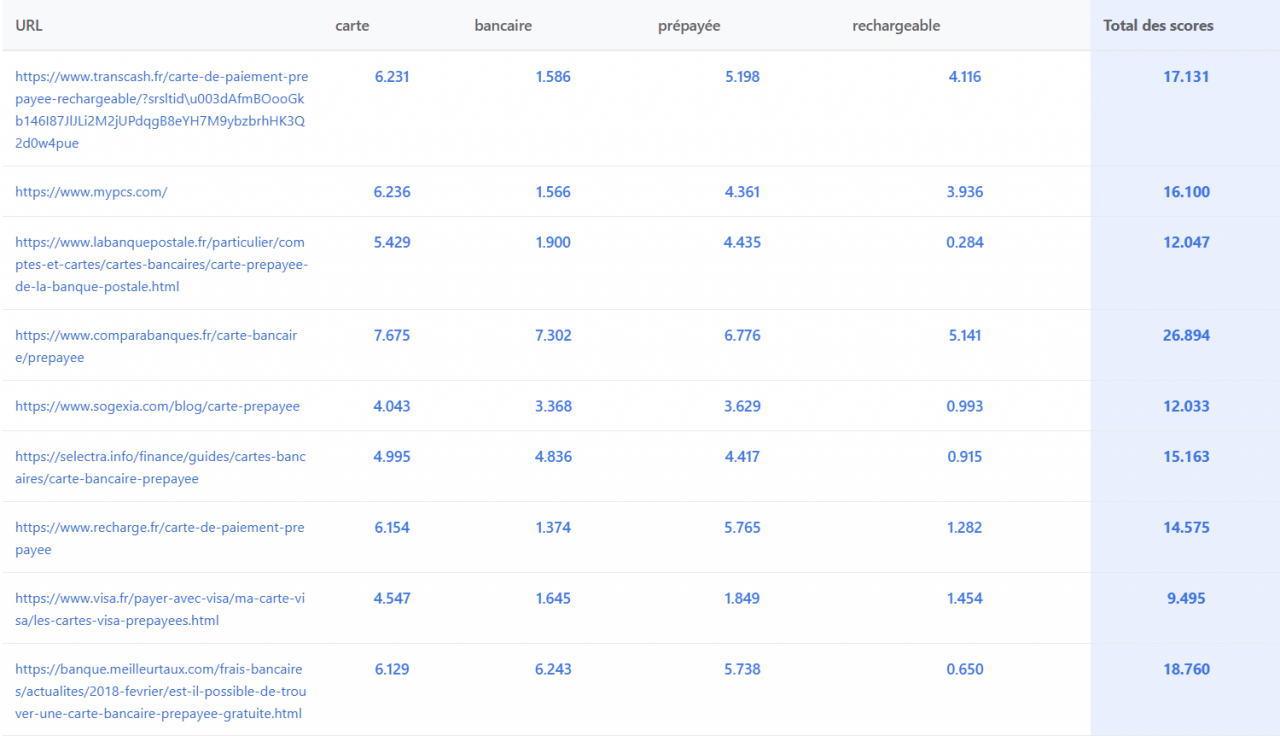This screenshot has height=736, width=1280.
Task: Select total score 26.894
Action: pyautogui.click(x=1186, y=335)
